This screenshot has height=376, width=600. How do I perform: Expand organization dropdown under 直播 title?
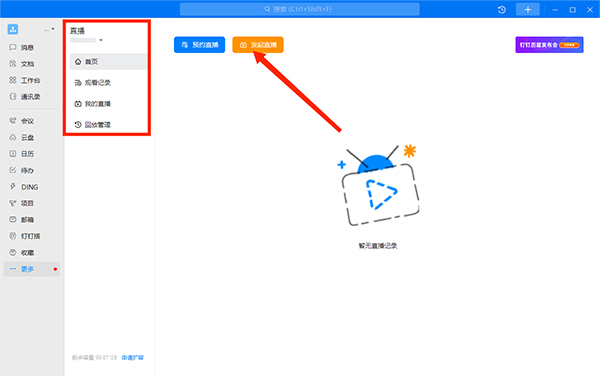coord(101,40)
